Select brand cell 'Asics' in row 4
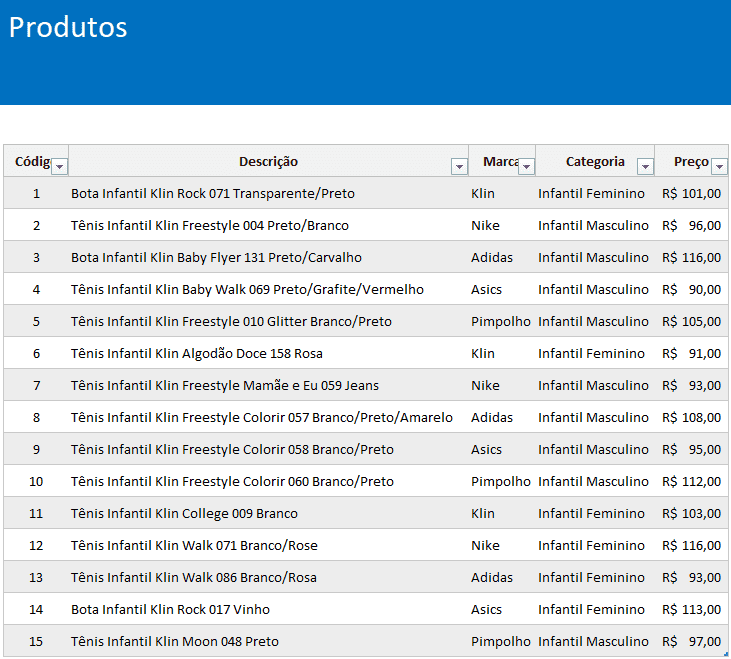This screenshot has width=731, height=659. (502, 289)
